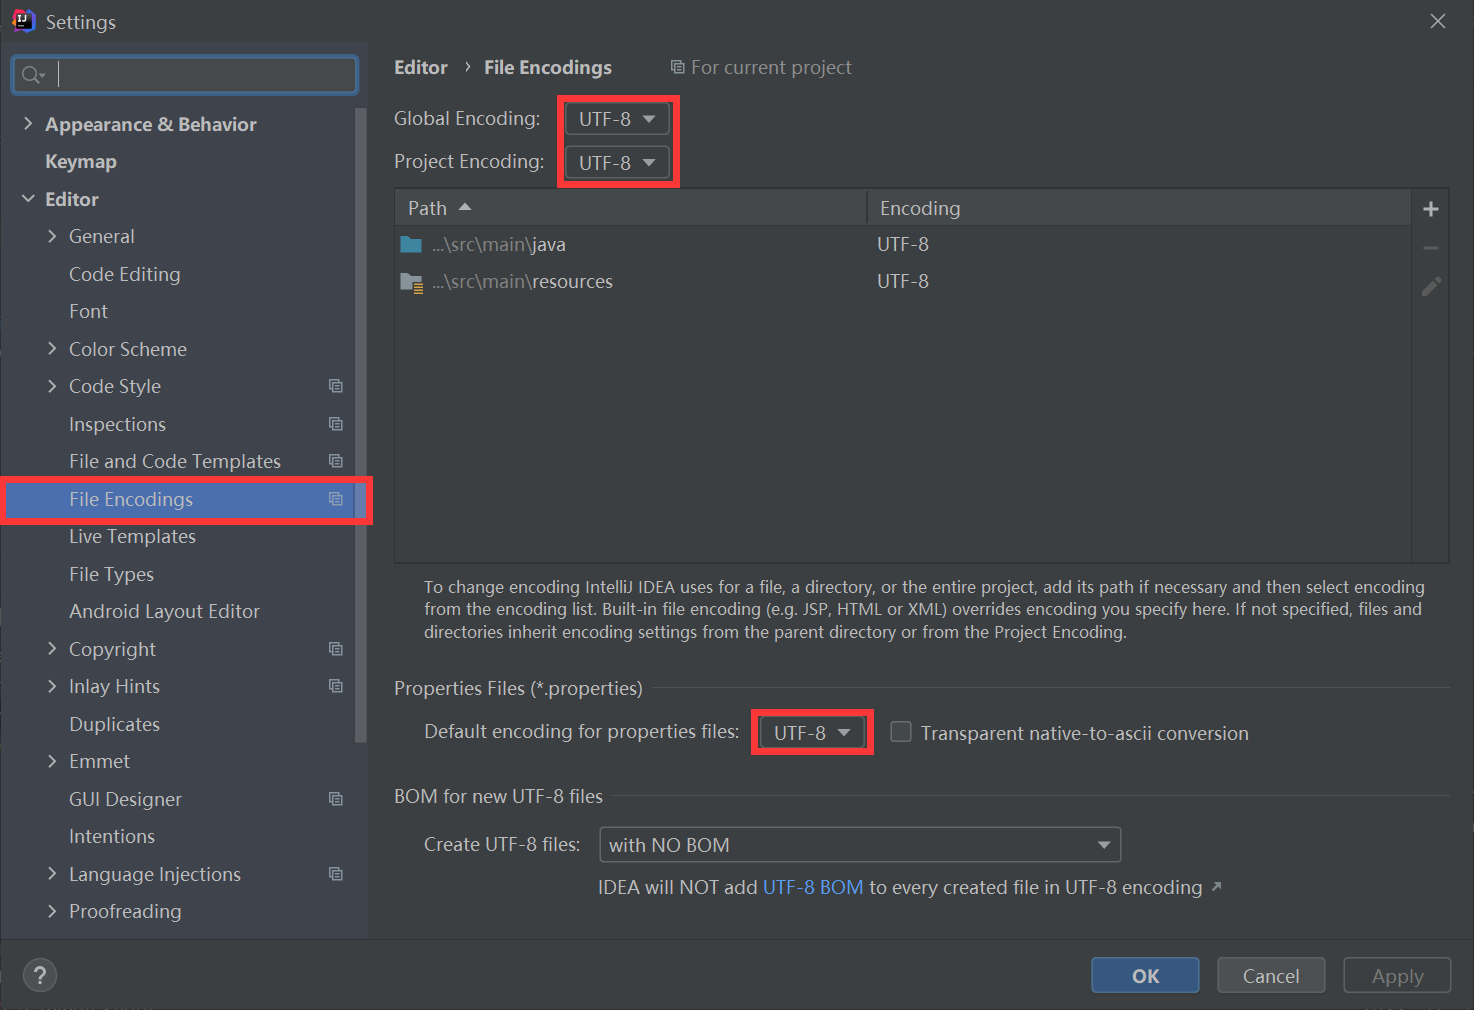Collapse the Editor tree section

click(28, 199)
